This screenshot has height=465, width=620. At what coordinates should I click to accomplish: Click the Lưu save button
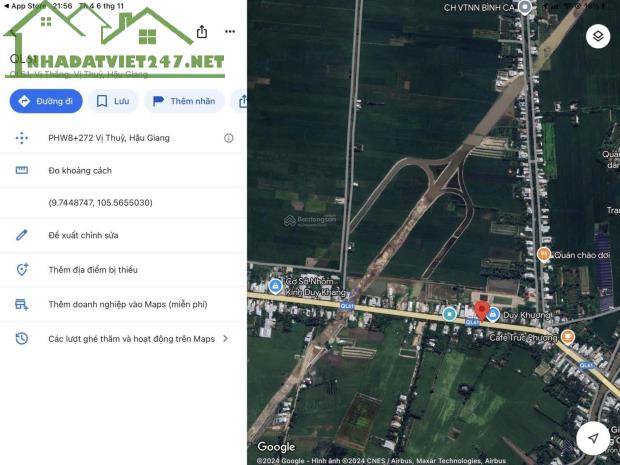coord(113,101)
